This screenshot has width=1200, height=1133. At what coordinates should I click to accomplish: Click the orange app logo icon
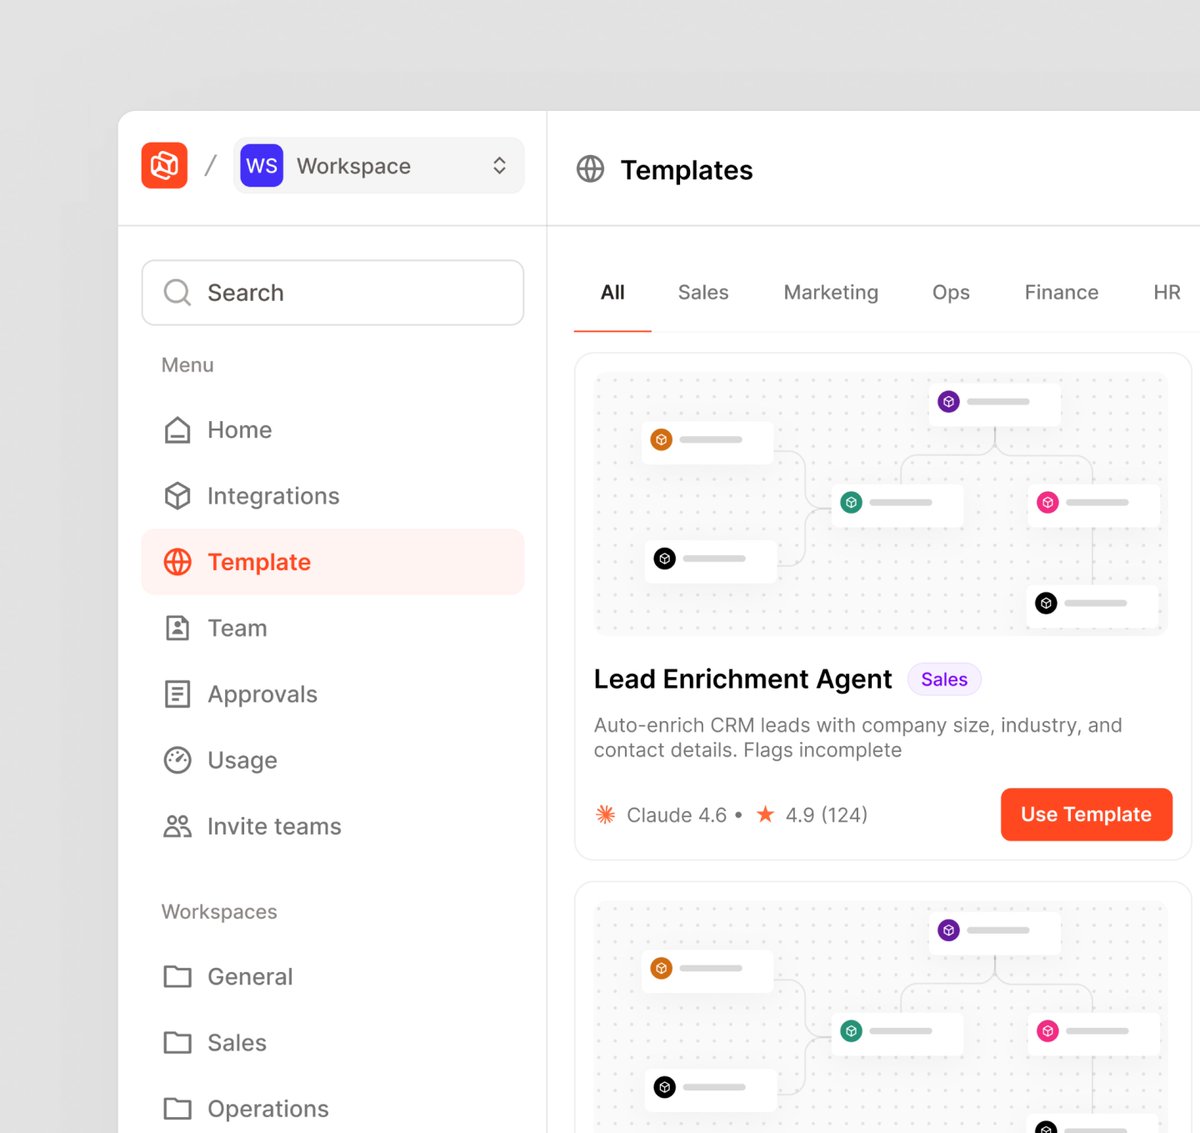pyautogui.click(x=164, y=165)
